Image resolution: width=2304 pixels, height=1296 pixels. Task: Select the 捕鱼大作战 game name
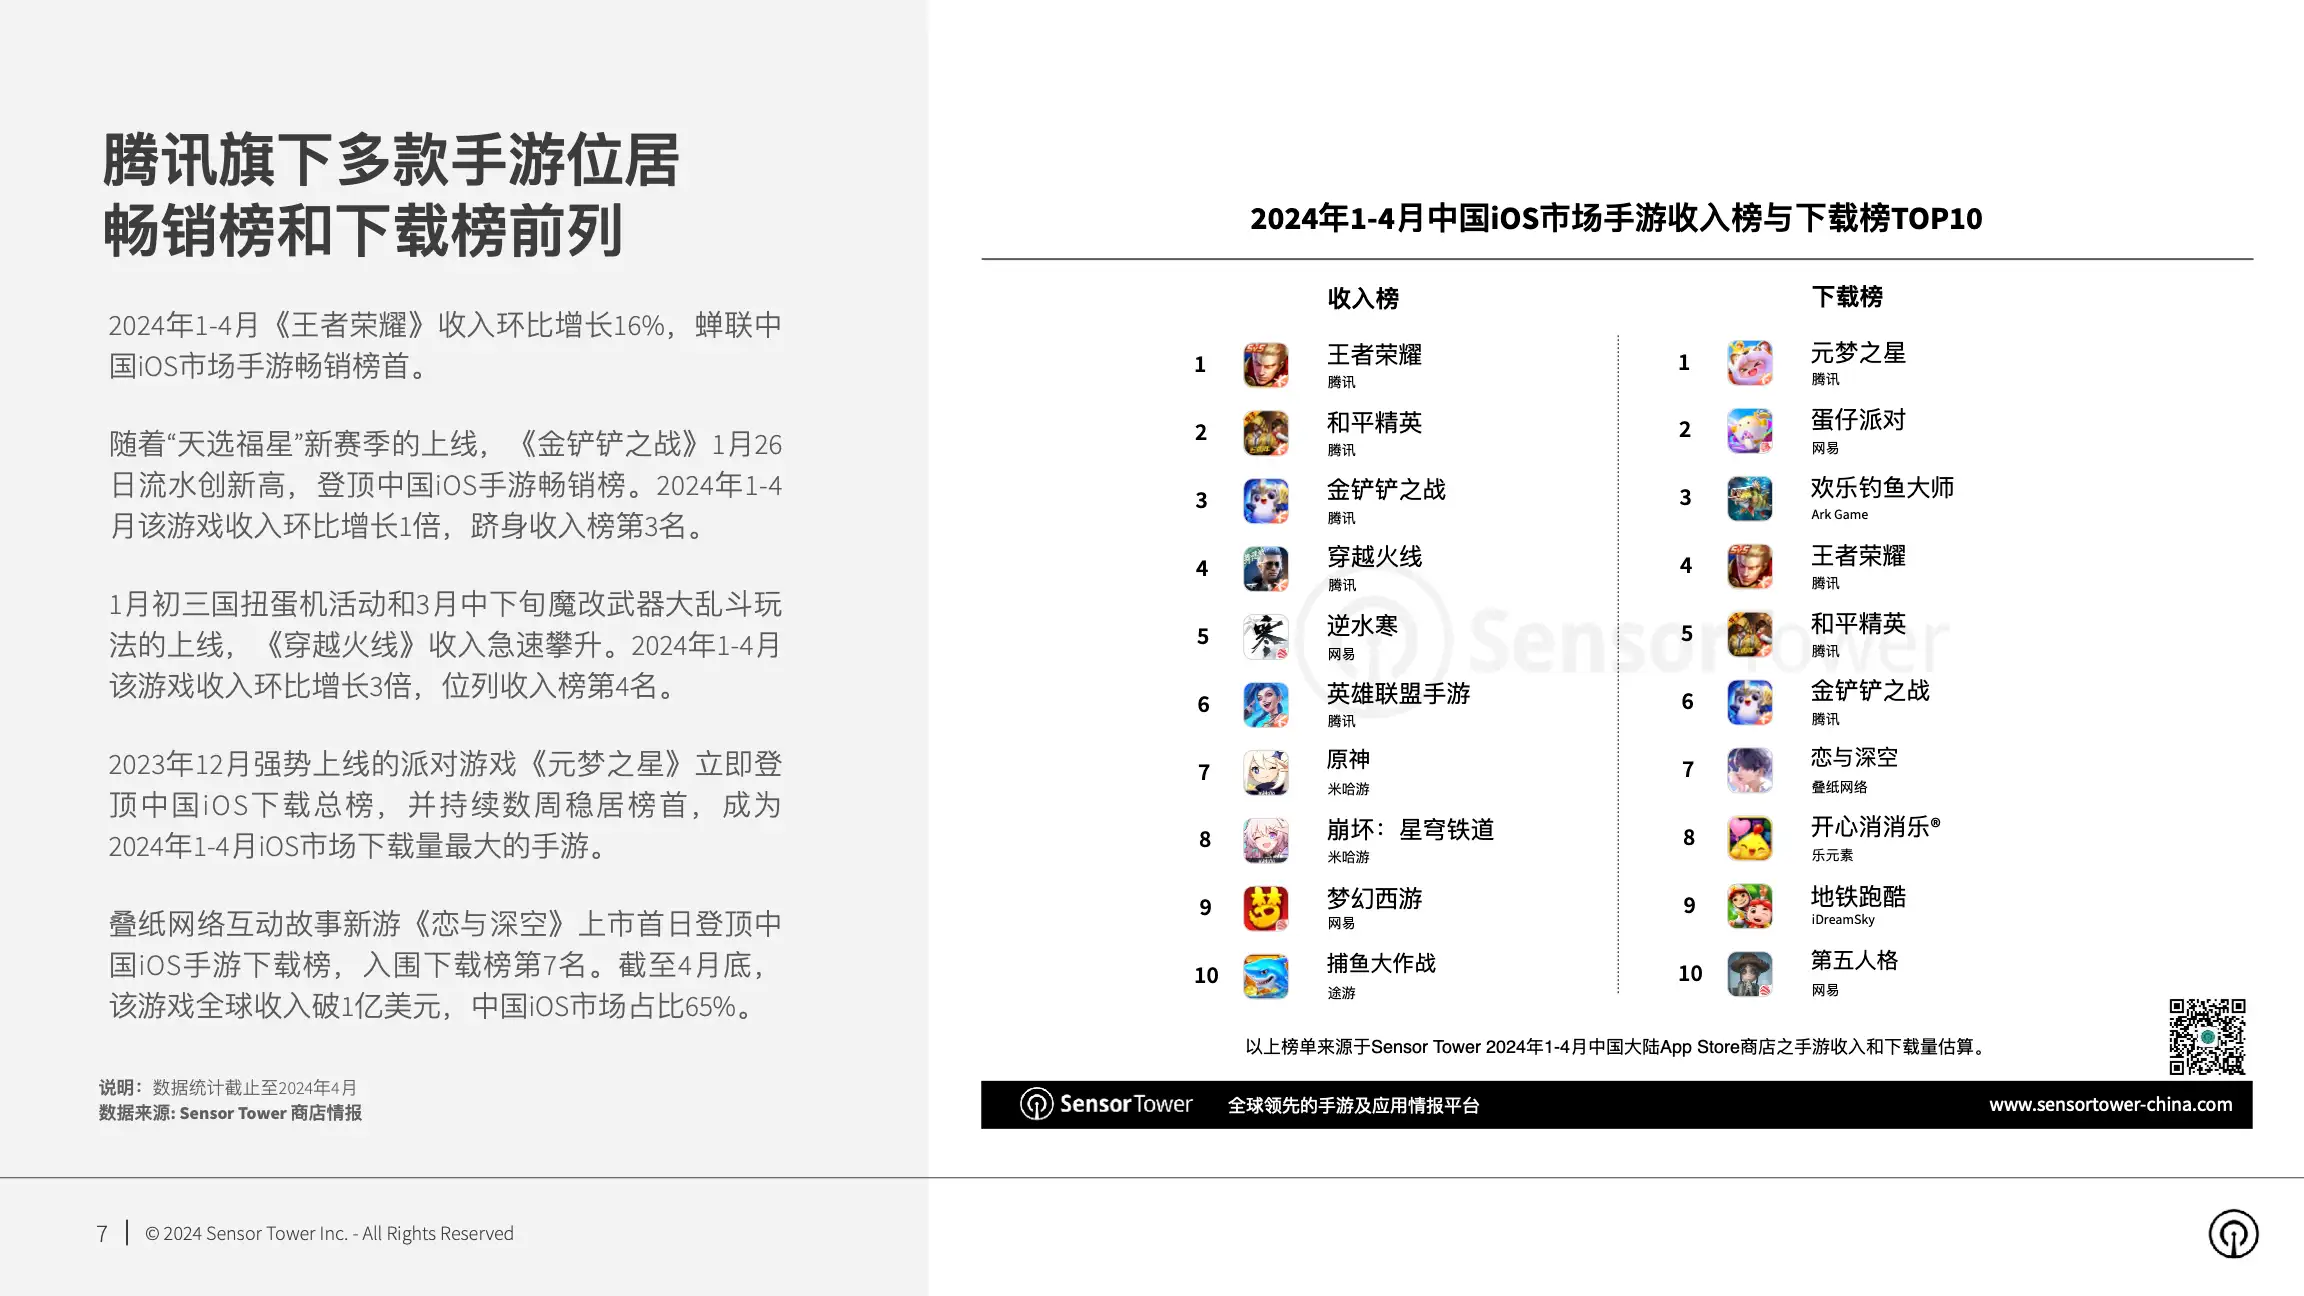[1381, 963]
